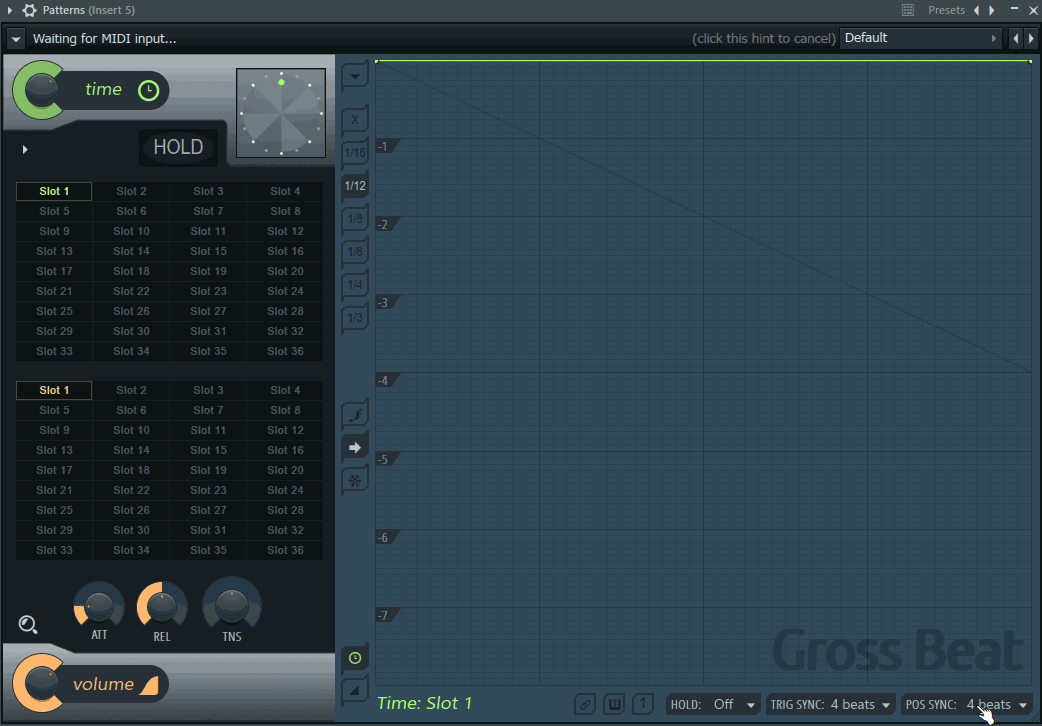The image size is (1042, 726).
Task: Click the chain link icon at the bottom
Action: (585, 704)
